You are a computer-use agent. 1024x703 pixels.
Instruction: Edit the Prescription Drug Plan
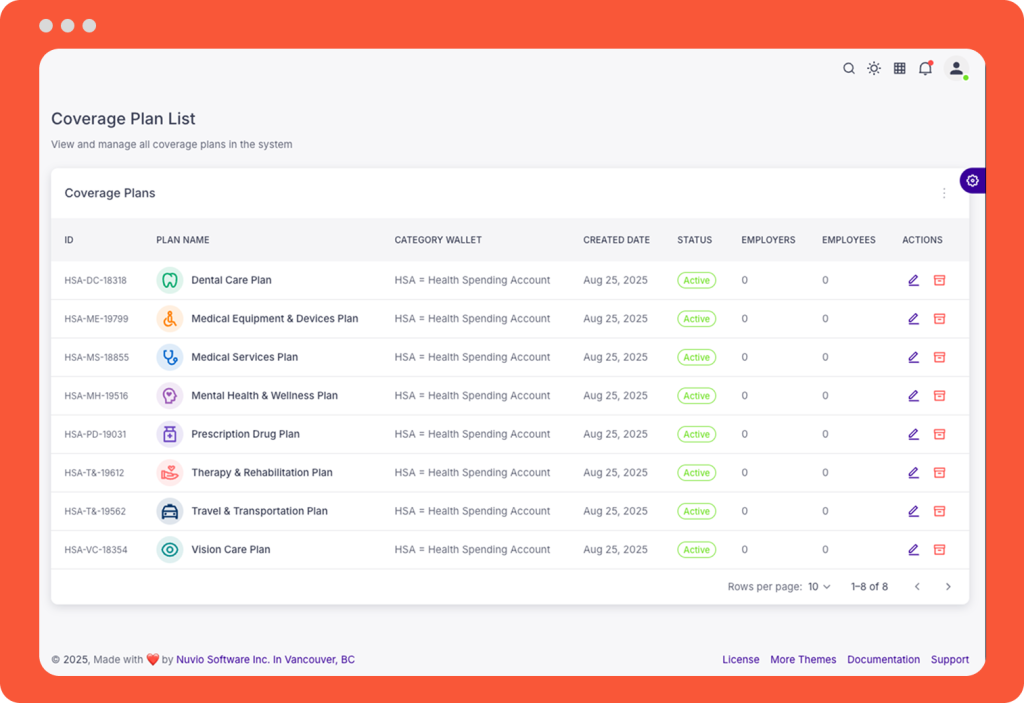913,434
